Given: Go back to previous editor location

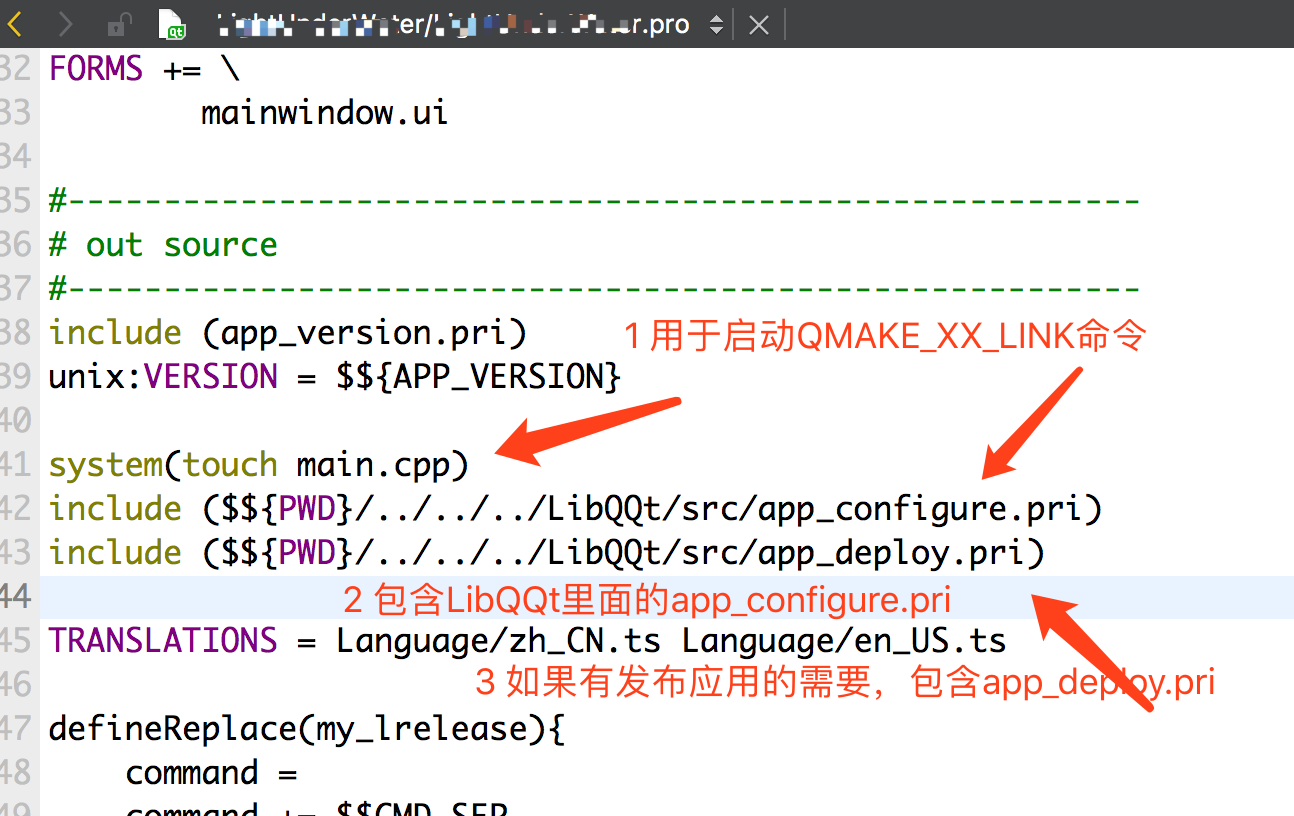Looking at the screenshot, I should pyautogui.click(x=15, y=23).
